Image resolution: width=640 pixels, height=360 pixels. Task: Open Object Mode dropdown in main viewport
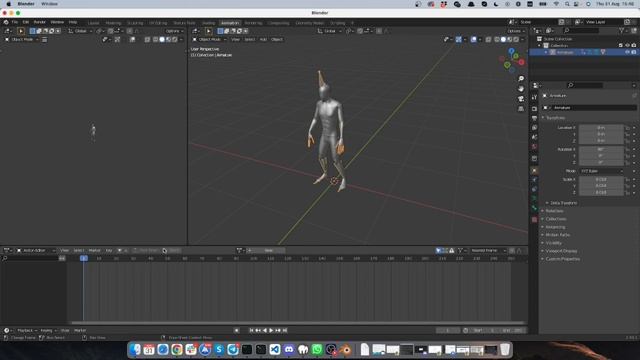tap(209, 40)
